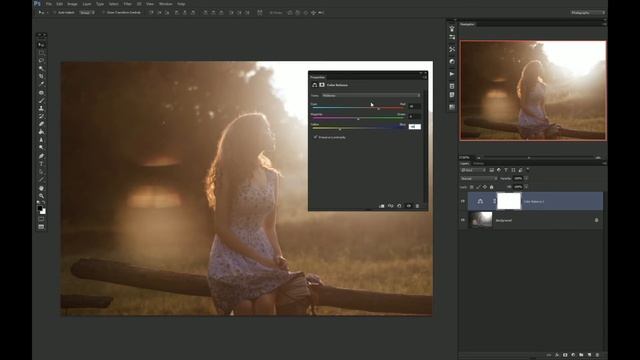
Task: Adjust the Yellow-Blue slider handle
Action: (x=340, y=129)
